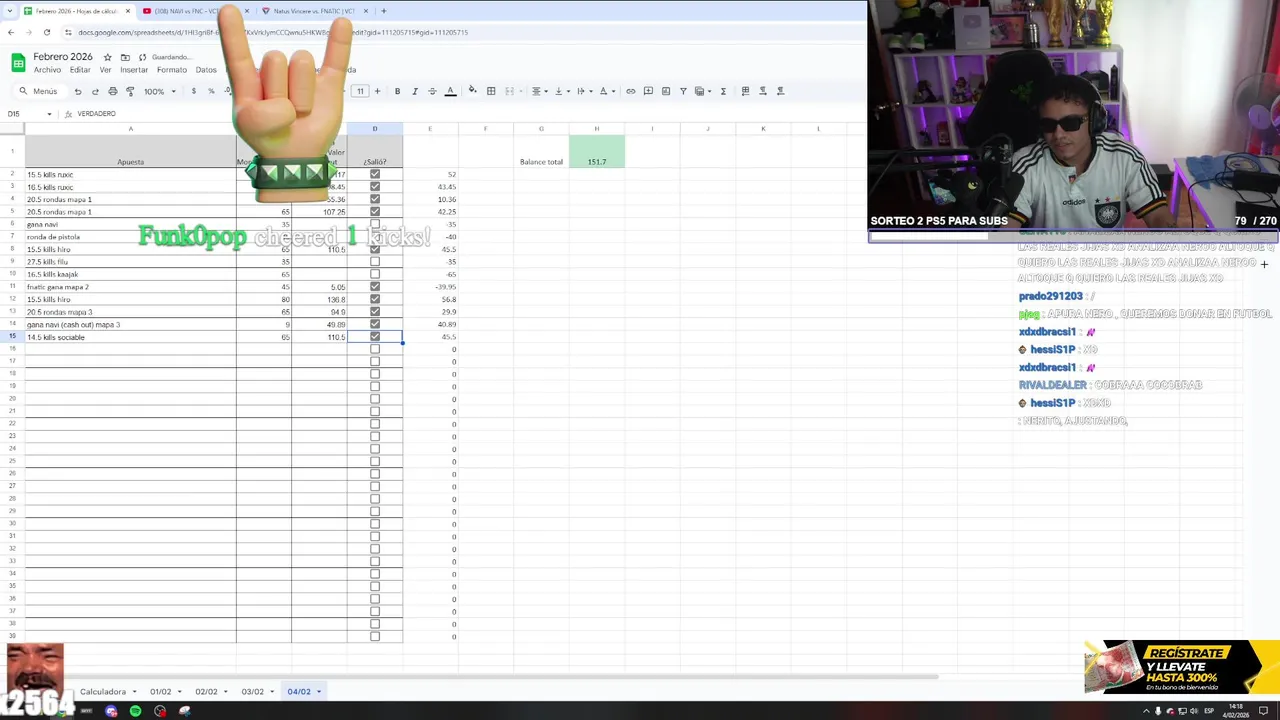The image size is (1280, 720).
Task: Click the insert chart icon
Action: point(666,91)
